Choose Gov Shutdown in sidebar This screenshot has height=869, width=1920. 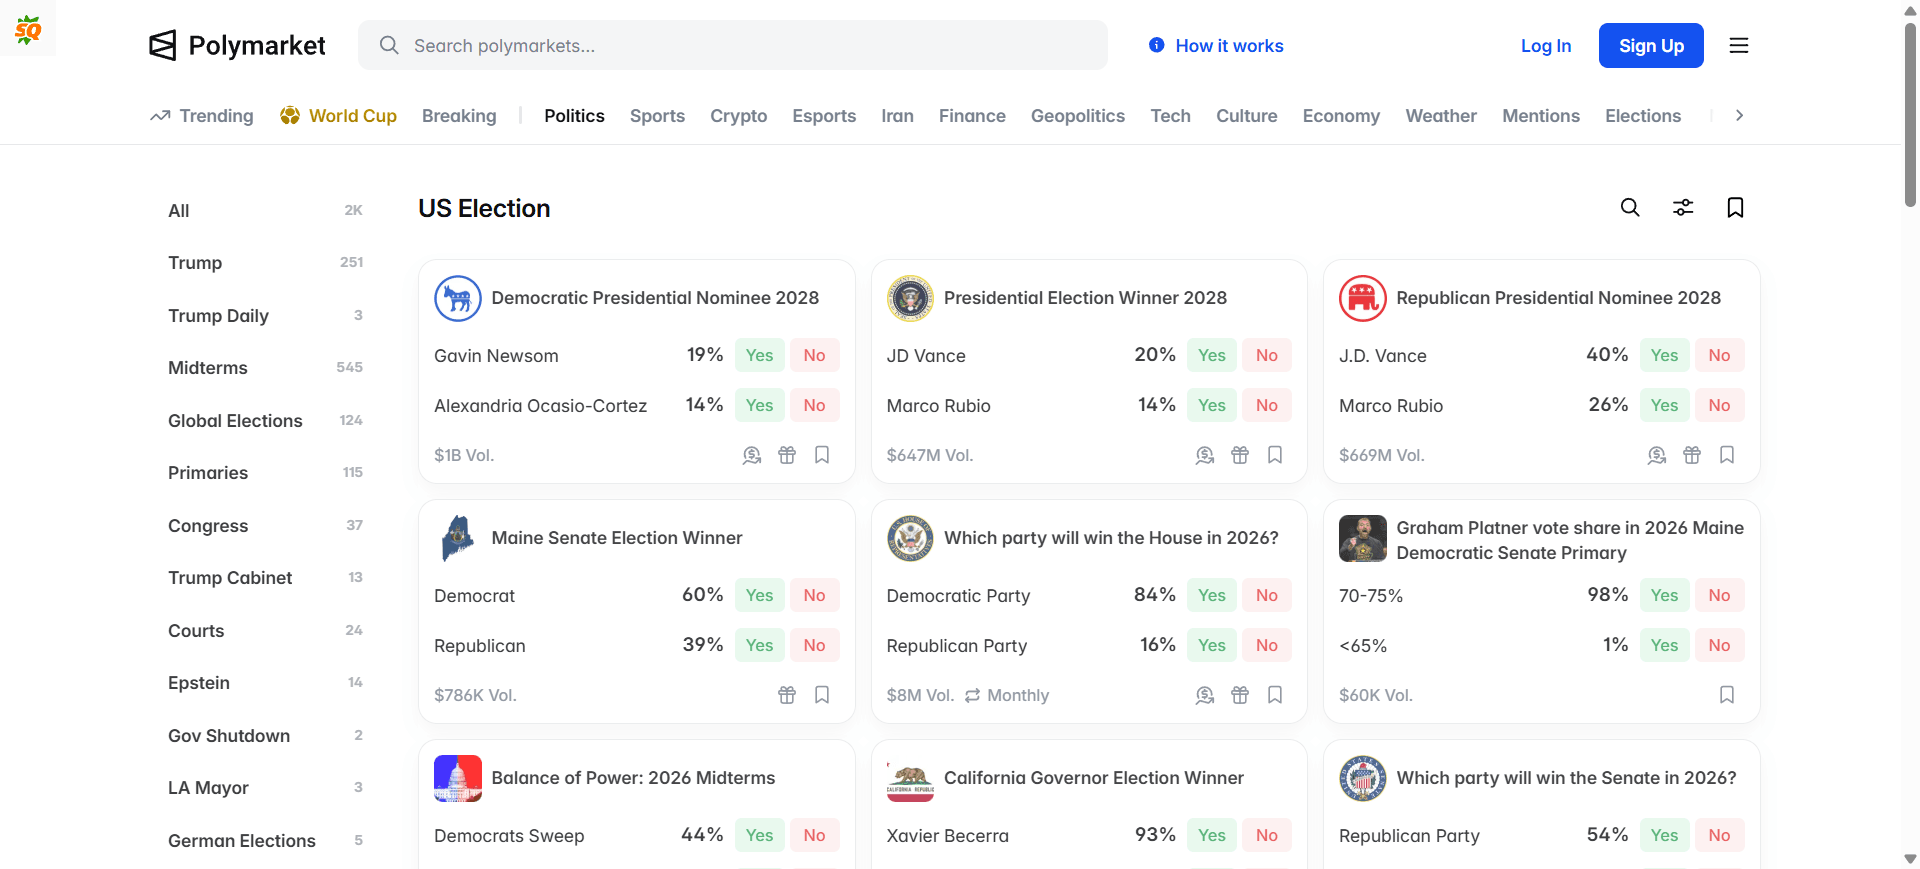(x=265, y=736)
